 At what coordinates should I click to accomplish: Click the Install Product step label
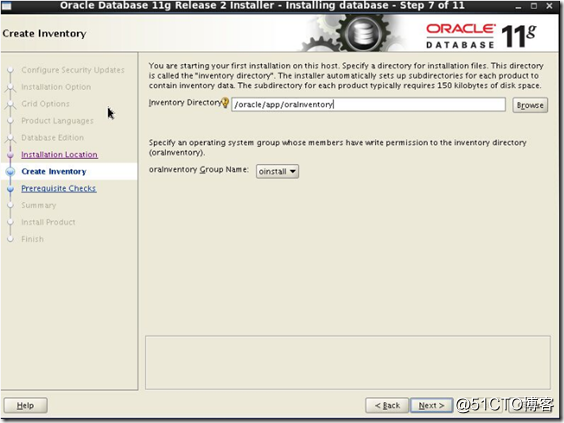[x=49, y=222]
